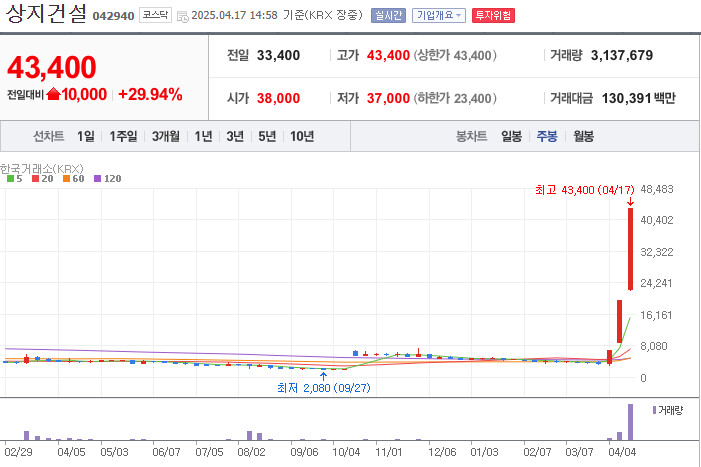Select the 1주일 line chart period
This screenshot has width=701, height=467.
click(x=124, y=136)
